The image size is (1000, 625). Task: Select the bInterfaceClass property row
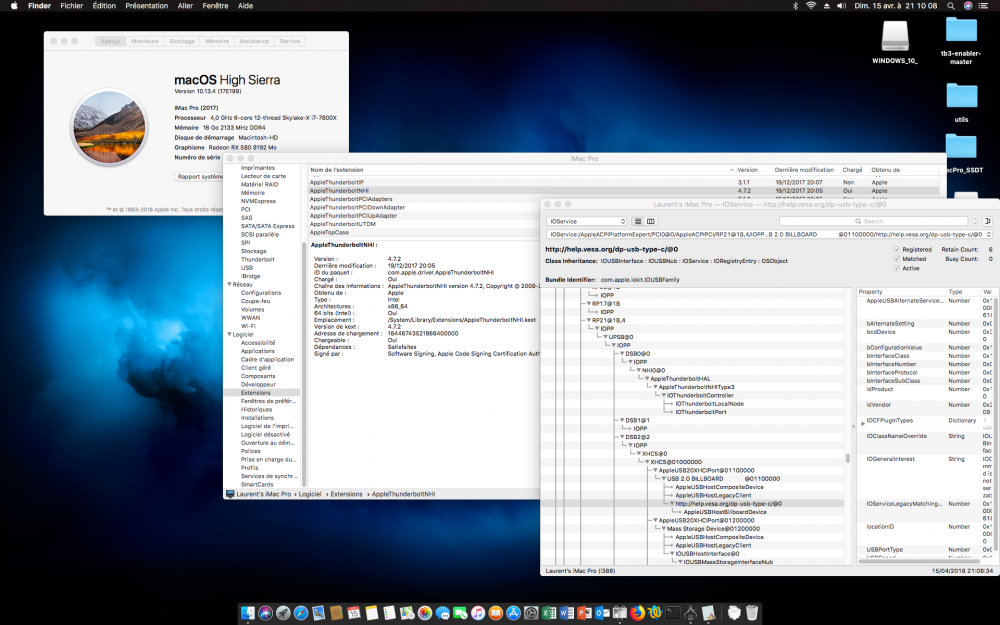tap(923, 356)
